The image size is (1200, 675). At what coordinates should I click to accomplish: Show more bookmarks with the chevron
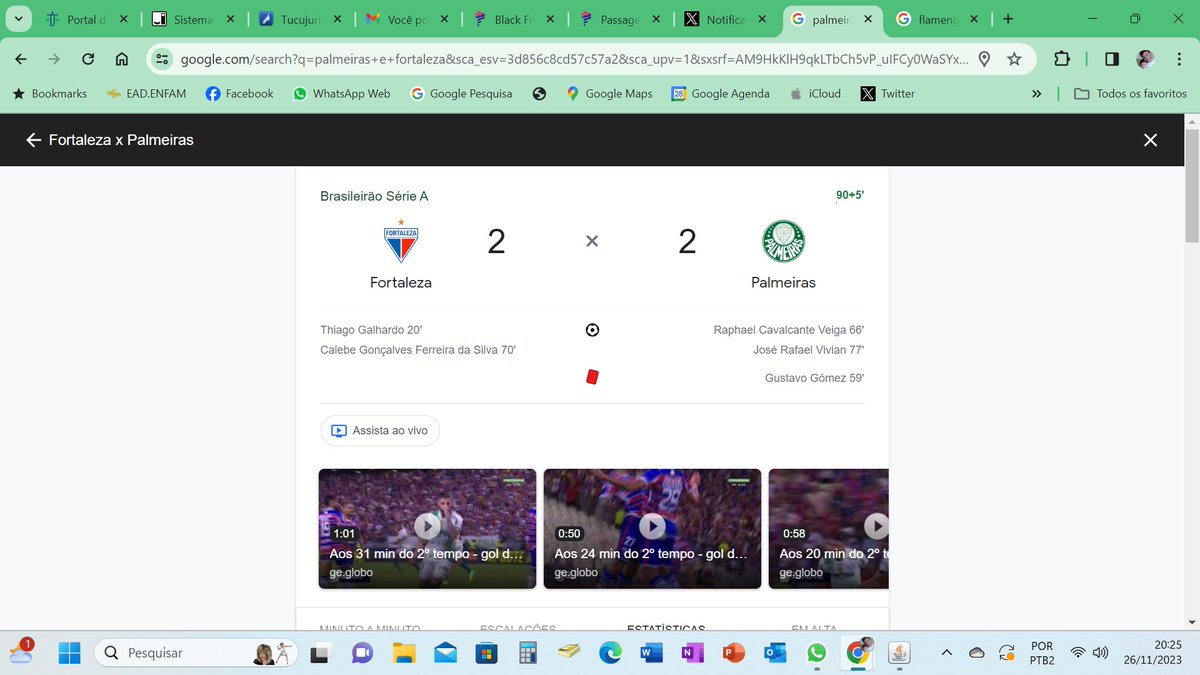[1036, 94]
